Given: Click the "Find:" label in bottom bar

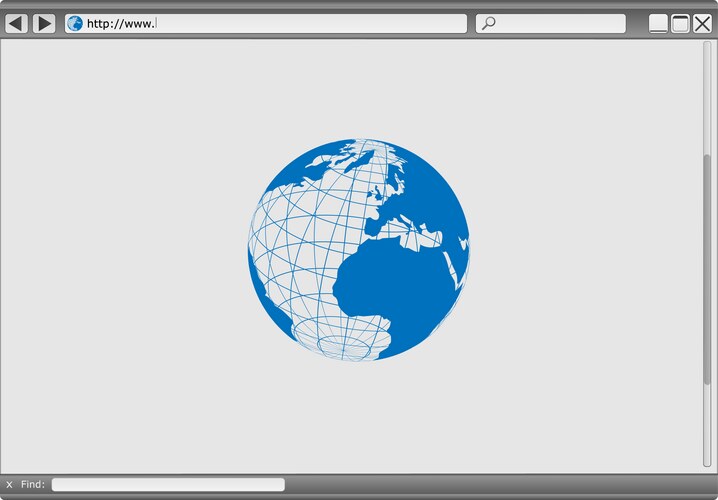Looking at the screenshot, I should (x=33, y=485).
